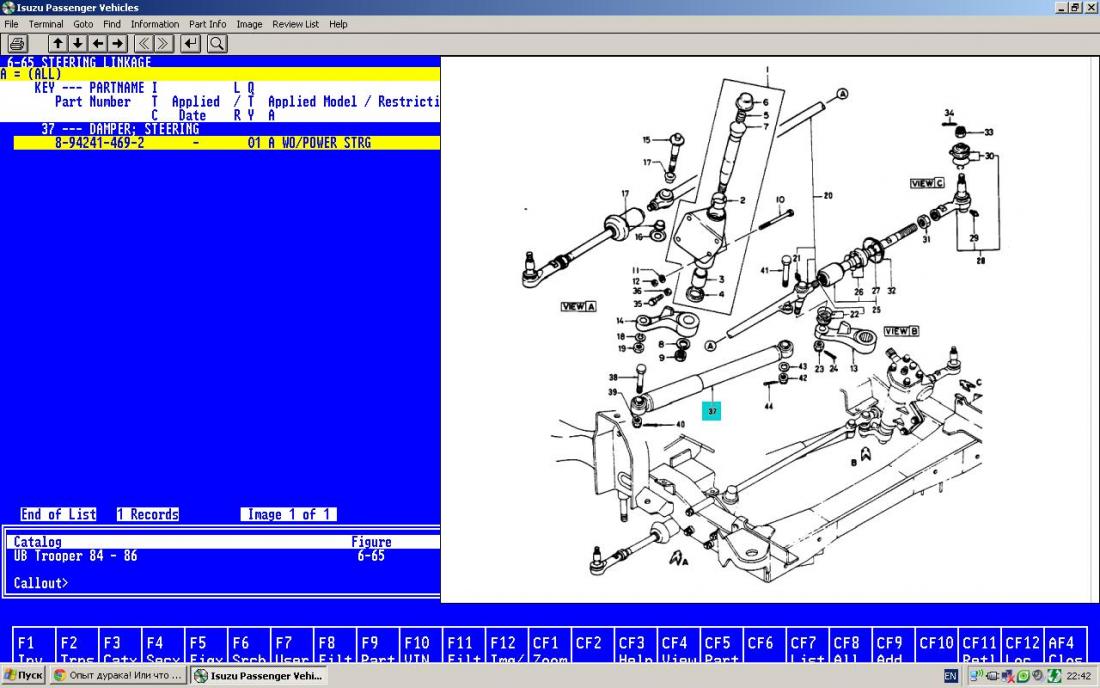
Task: Click the left arrow toolbar button
Action: pyautogui.click(x=98, y=43)
